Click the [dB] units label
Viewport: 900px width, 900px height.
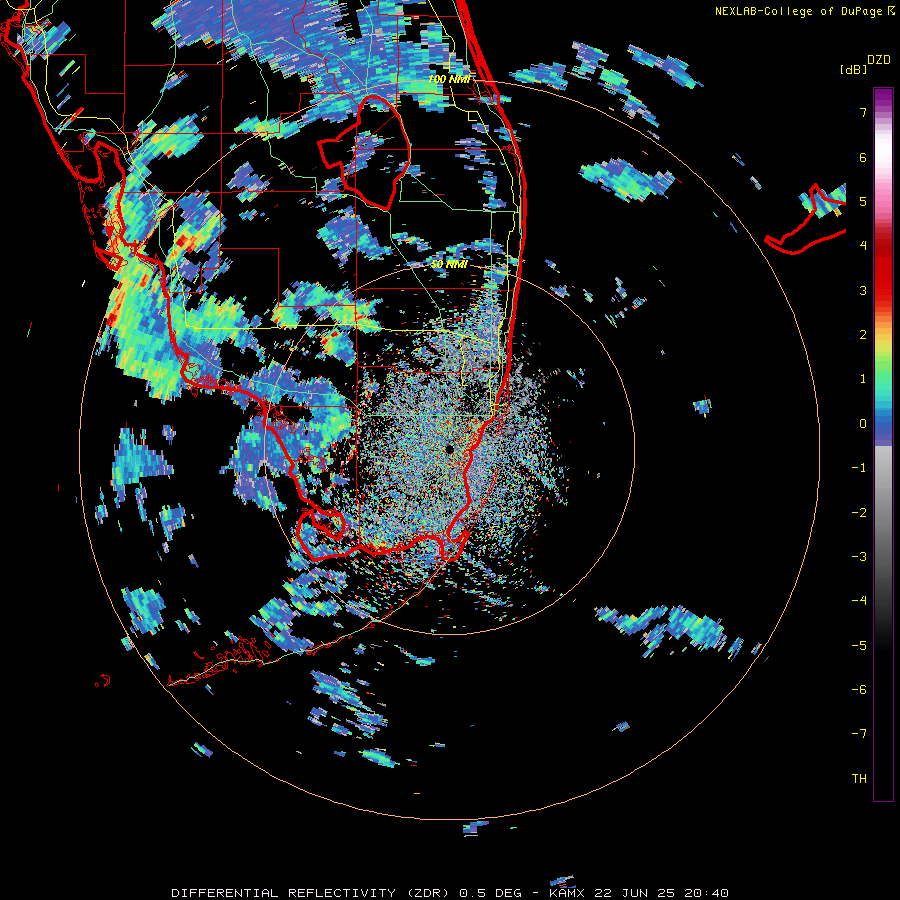[853, 69]
